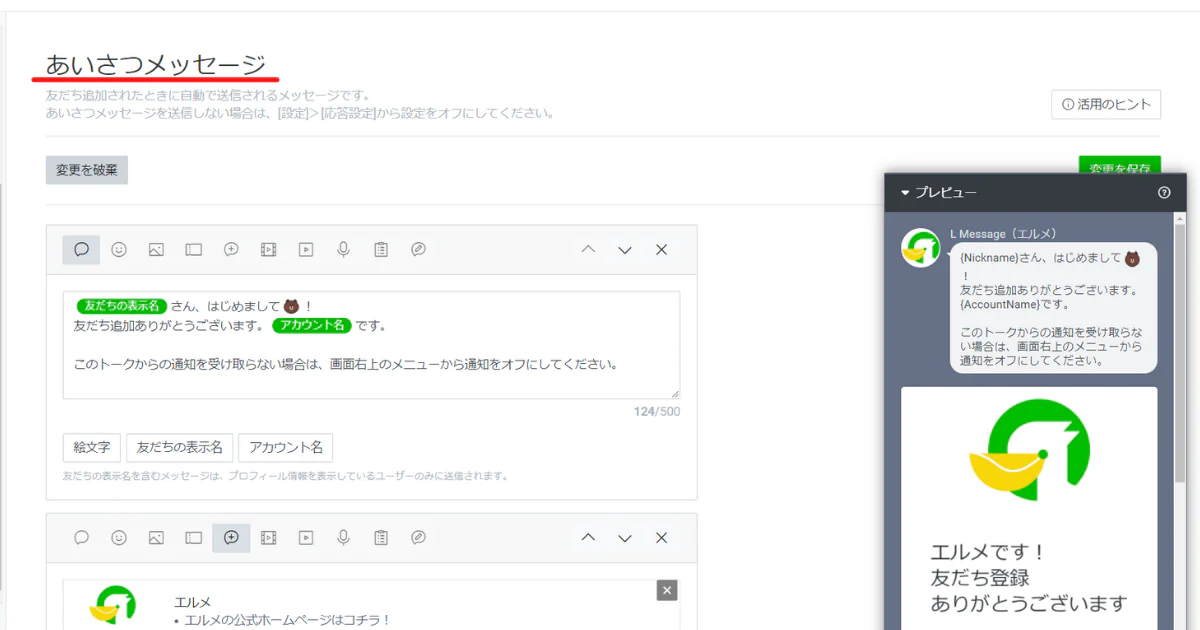Select video play icon in second message toolbar
Screen dimensions: 1200x630
coord(306,538)
